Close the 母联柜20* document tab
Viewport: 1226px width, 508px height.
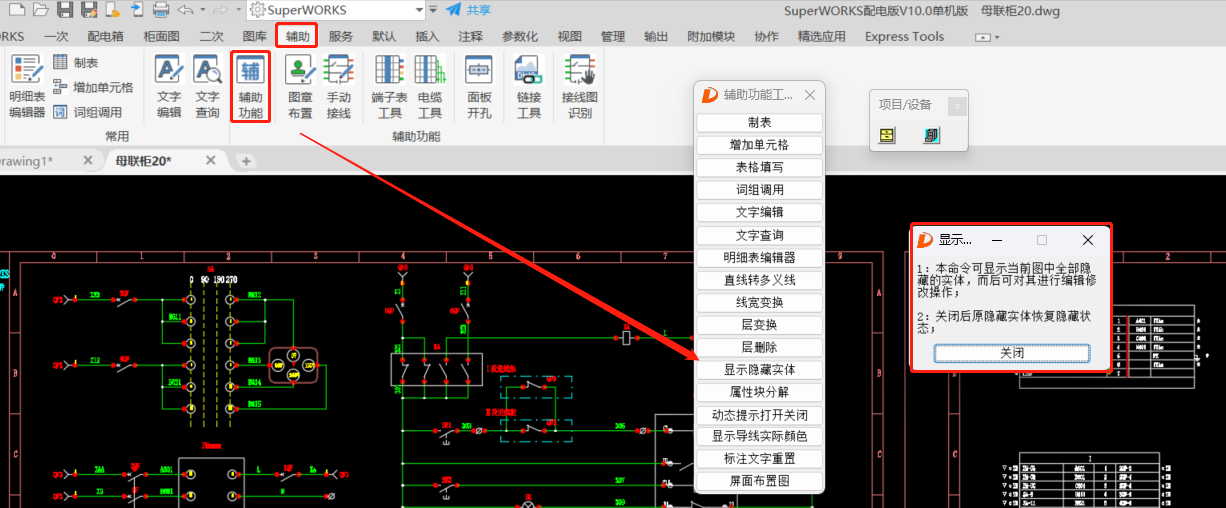[210, 160]
